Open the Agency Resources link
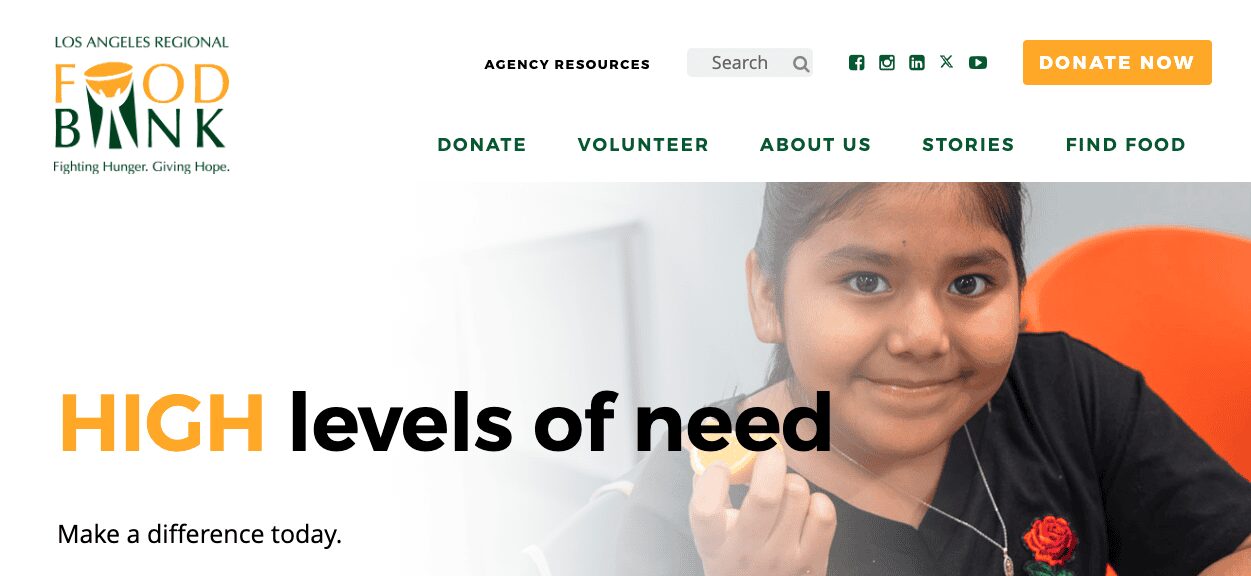The image size is (1251, 576). (x=567, y=64)
